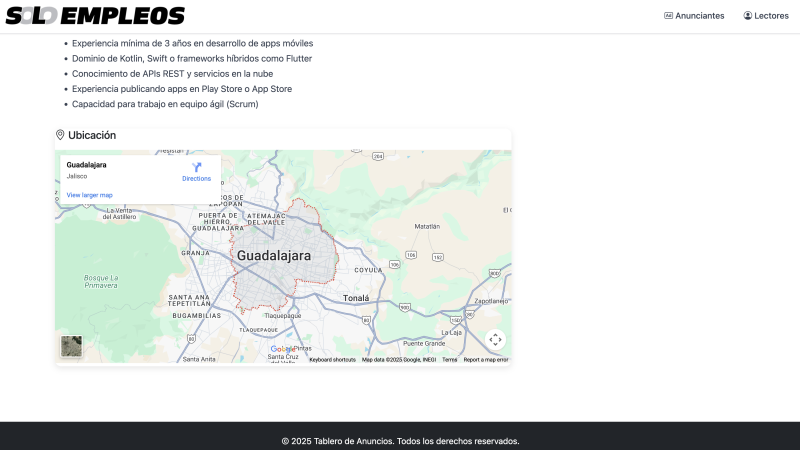Click the Guadalajara title in map info card
Screen dimensions: 800x450
coord(86,164)
